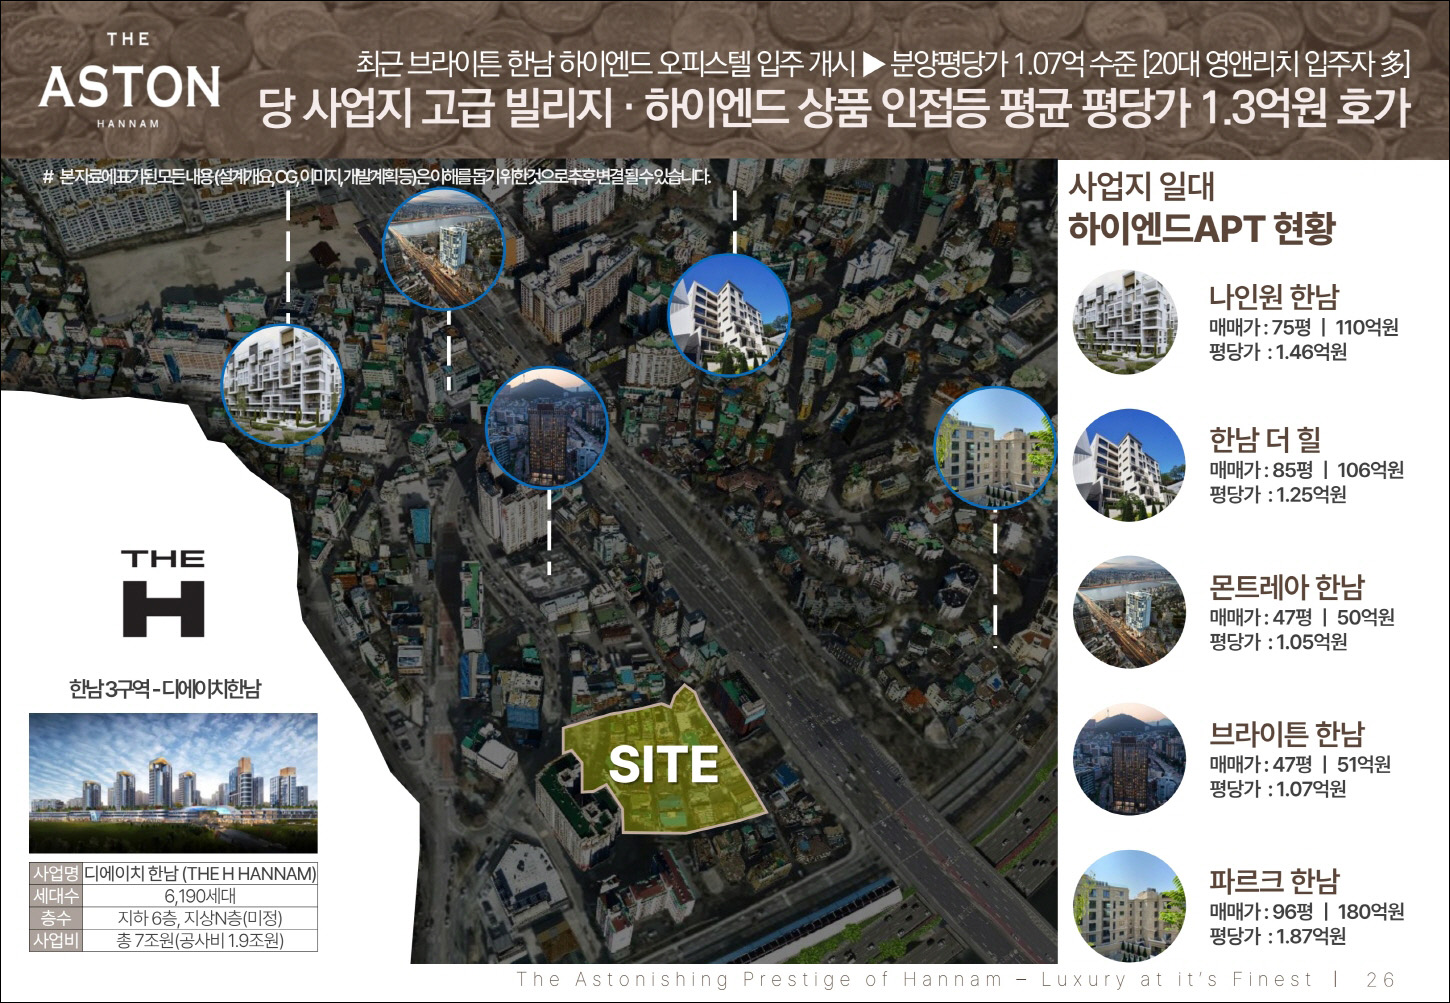1450x1003 pixels.
Task: Select headline starting 당 사업지 고급 빌리지
Action: [835, 108]
